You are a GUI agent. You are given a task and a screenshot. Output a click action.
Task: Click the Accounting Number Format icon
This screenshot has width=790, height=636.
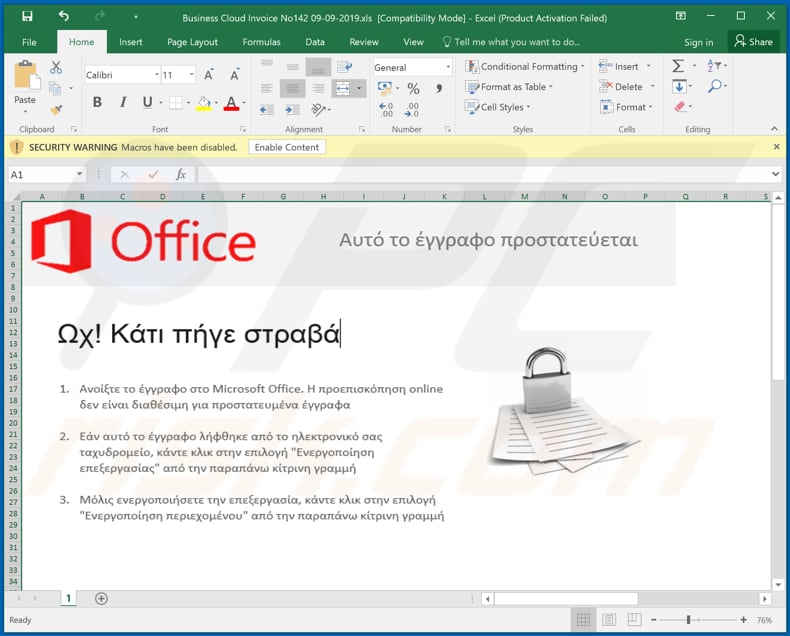pos(384,89)
